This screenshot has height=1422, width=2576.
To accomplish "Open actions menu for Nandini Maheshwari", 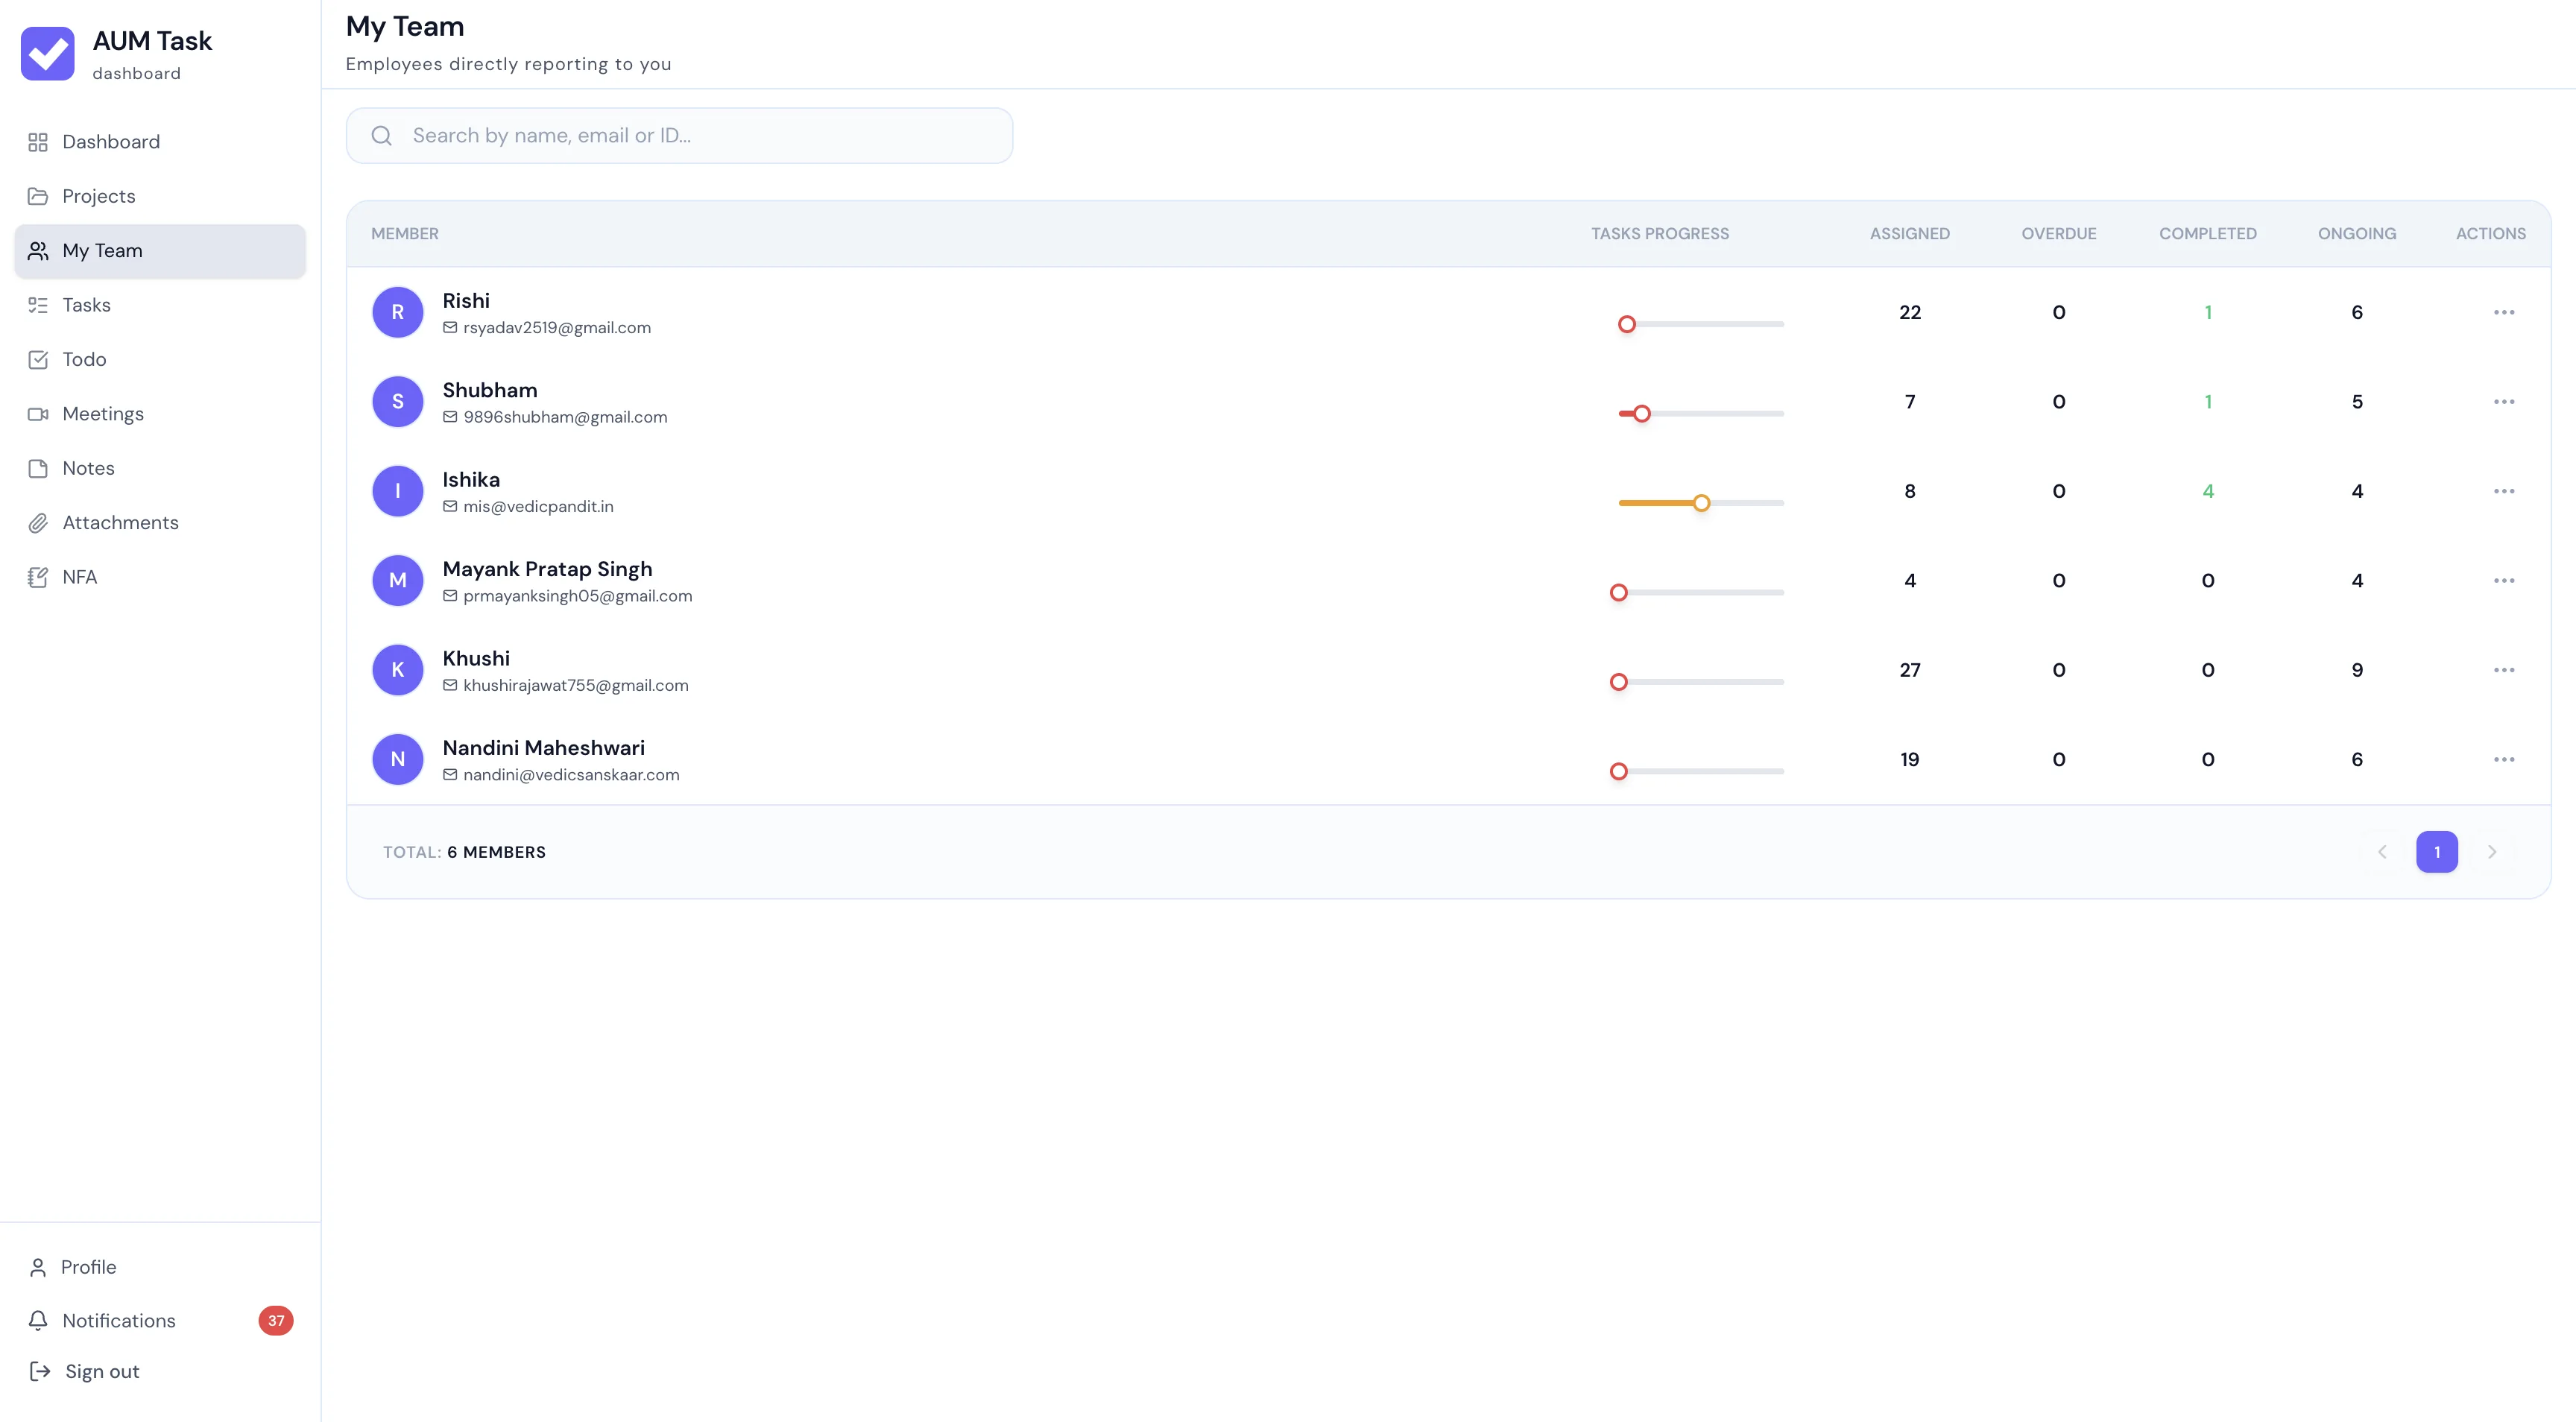I will [2503, 760].
